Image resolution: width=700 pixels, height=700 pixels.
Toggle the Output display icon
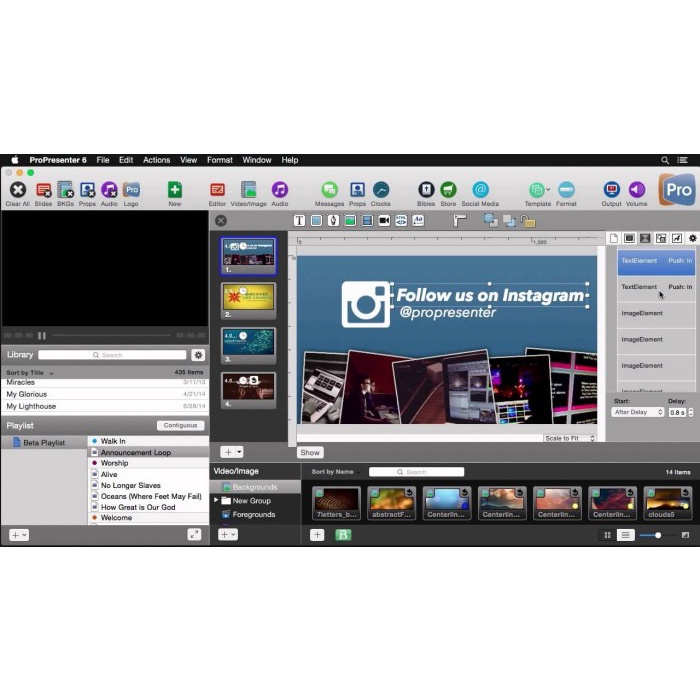[x=611, y=190]
